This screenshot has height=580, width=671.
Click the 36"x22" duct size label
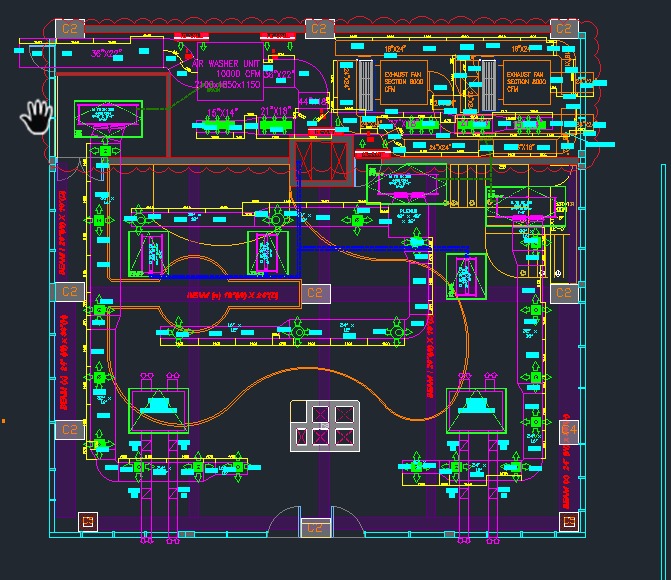coord(106,53)
